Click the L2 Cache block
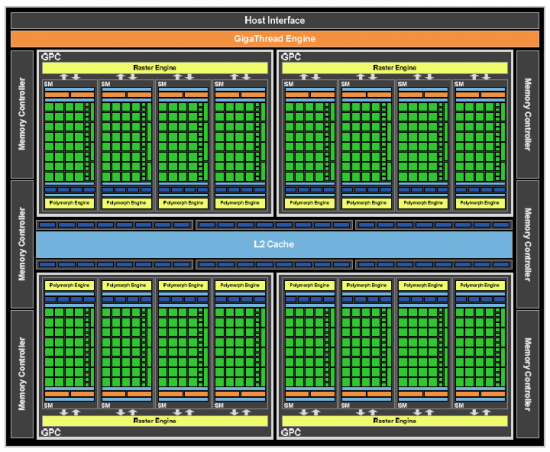 click(x=274, y=244)
